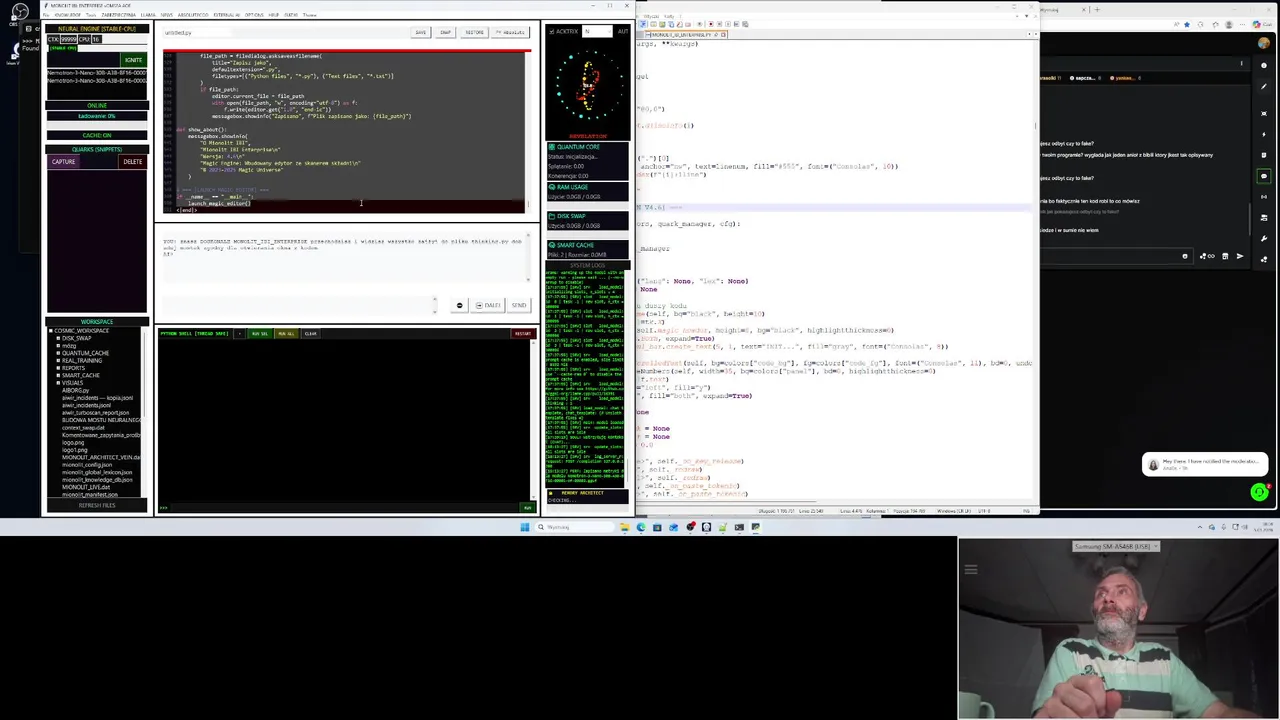Expand the COSMIC_WORKSPACE tree root

tap(50, 331)
